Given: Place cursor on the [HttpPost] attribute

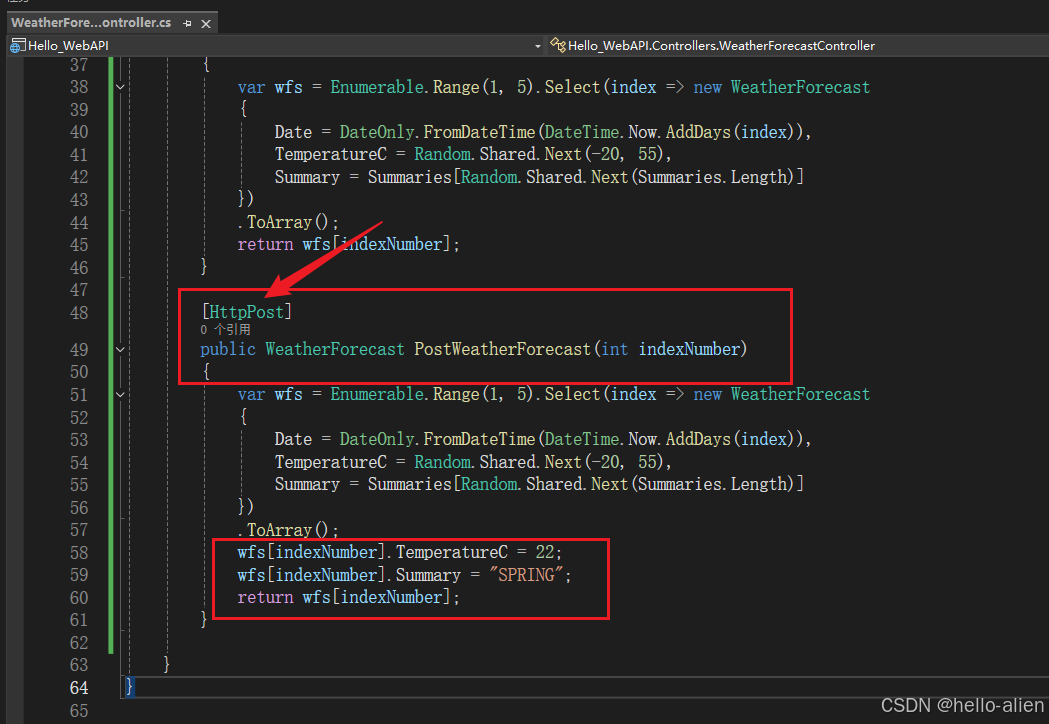Looking at the screenshot, I should [245, 311].
